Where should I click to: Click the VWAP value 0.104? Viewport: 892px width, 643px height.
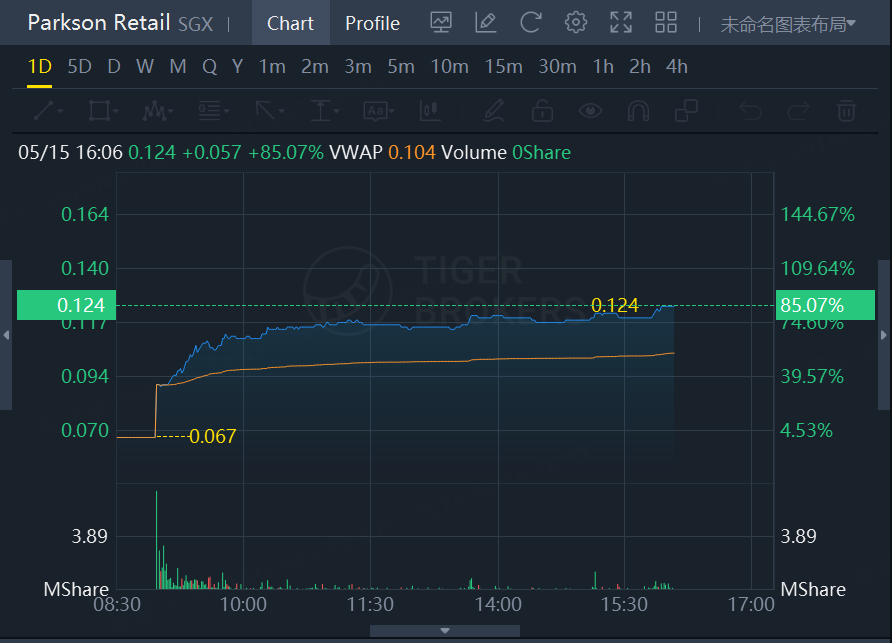point(412,152)
